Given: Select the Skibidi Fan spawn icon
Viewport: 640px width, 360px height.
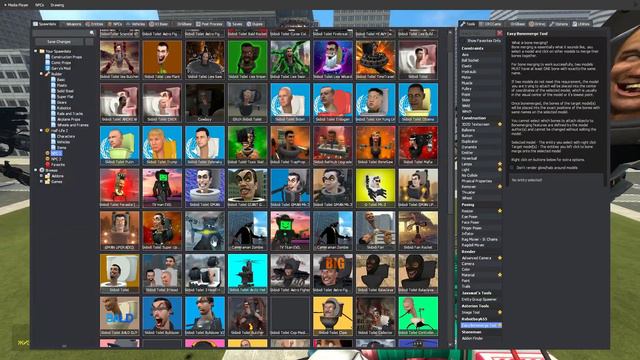Looking at the screenshot, I should tap(375, 230).
